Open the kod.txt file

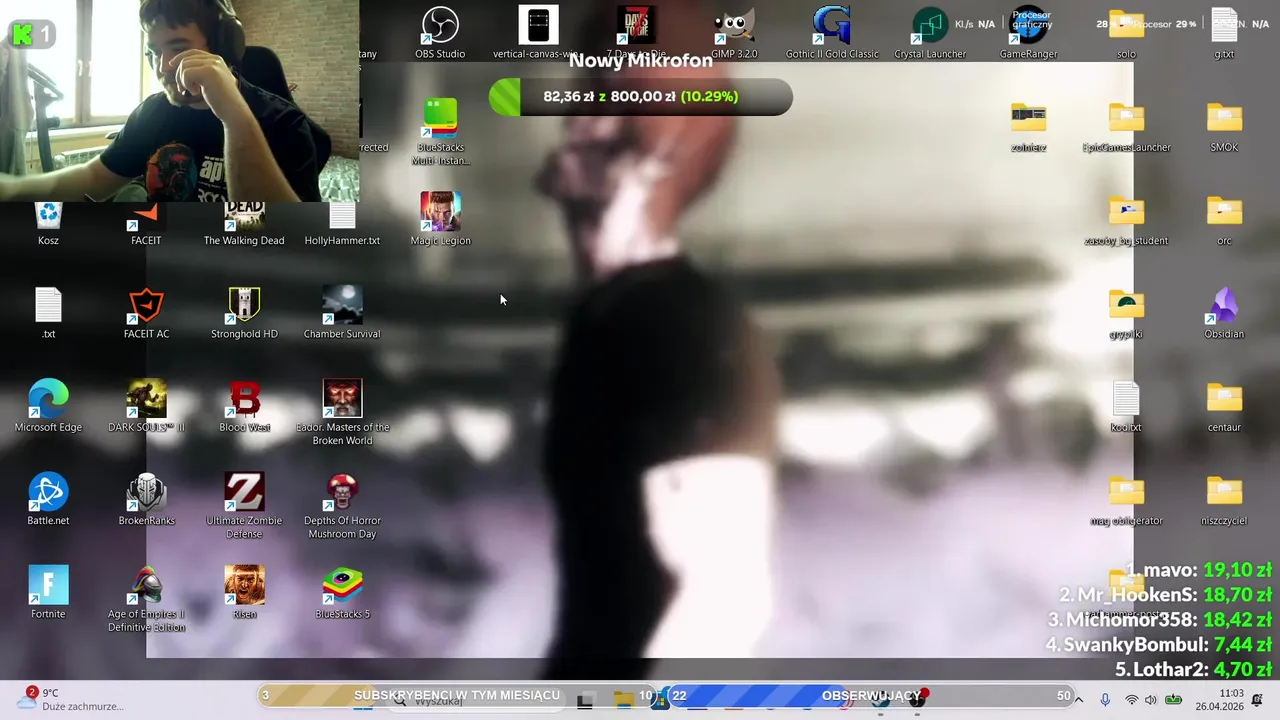click(1126, 406)
